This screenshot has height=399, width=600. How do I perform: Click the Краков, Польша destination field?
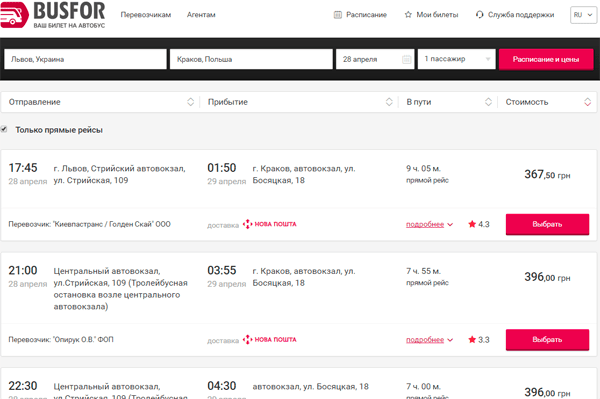coord(251,59)
